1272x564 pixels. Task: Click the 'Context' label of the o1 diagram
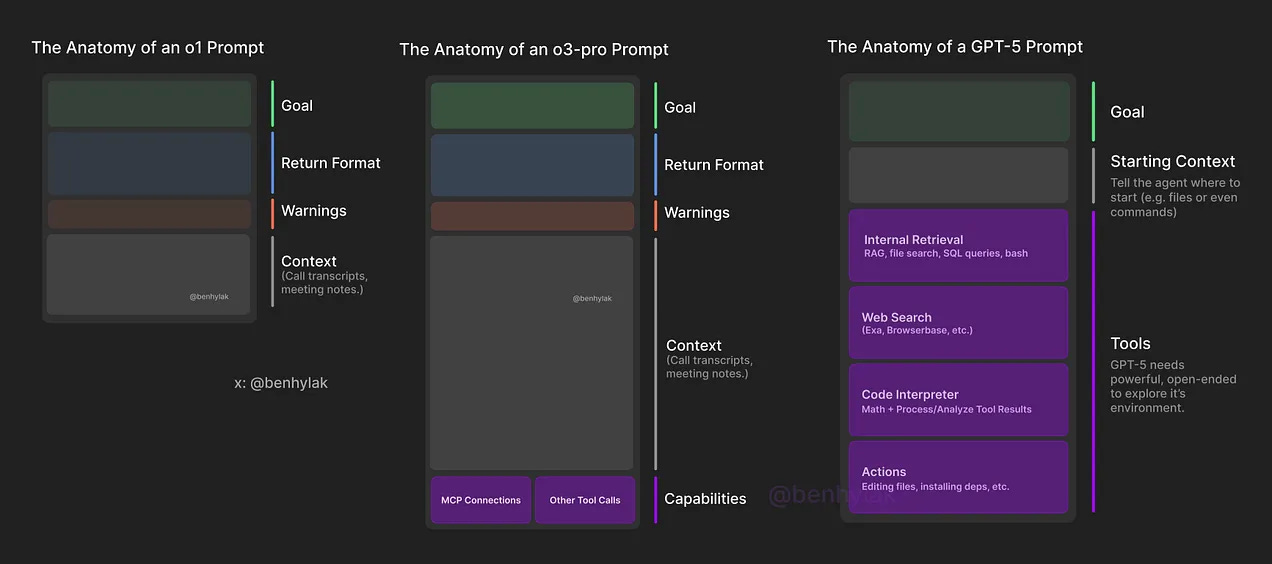click(309, 261)
